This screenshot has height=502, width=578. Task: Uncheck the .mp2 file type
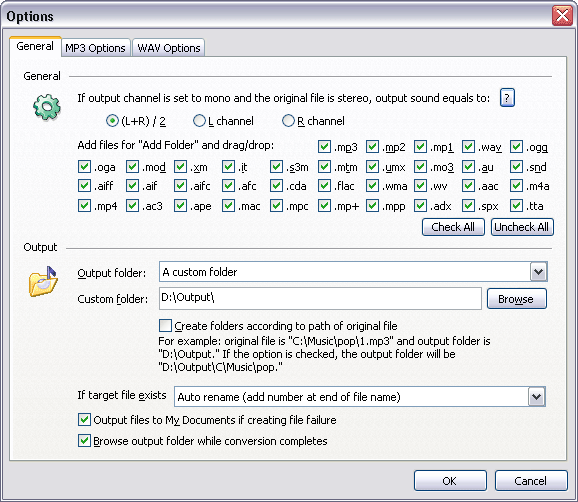[372, 147]
